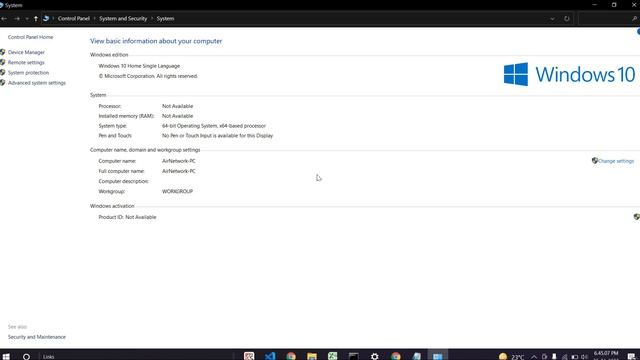
Task: Click the shield icon beside Device Manager
Action: click(x=3, y=52)
